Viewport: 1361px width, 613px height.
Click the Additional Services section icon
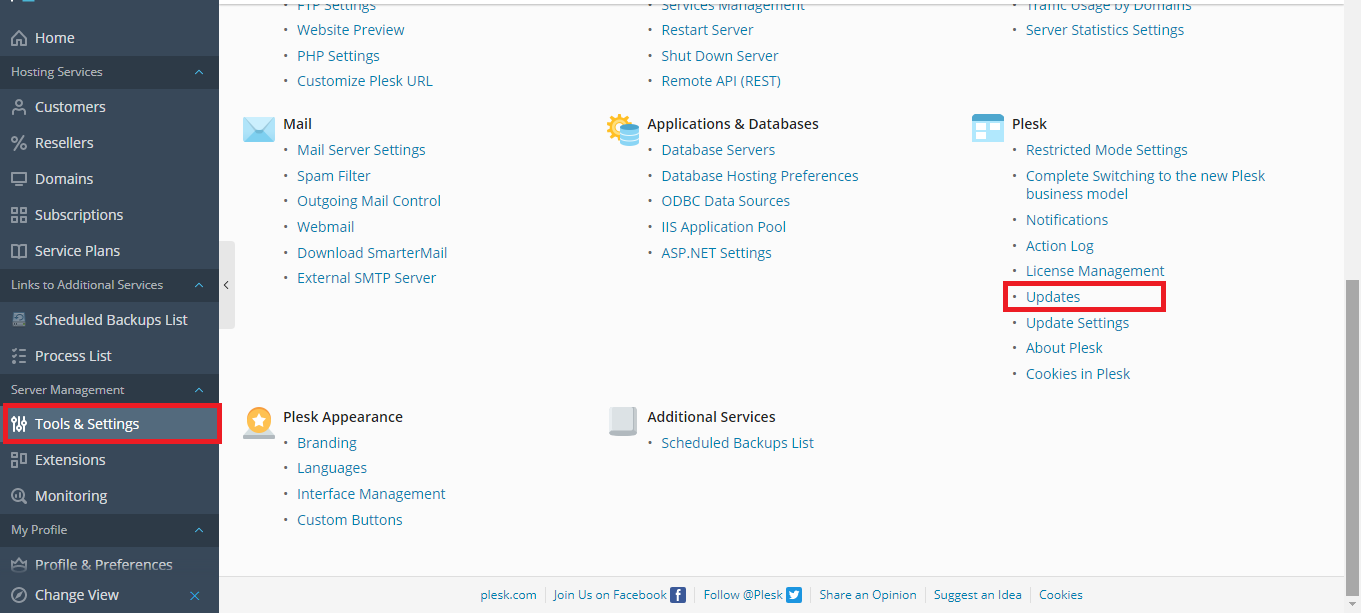[x=623, y=421]
